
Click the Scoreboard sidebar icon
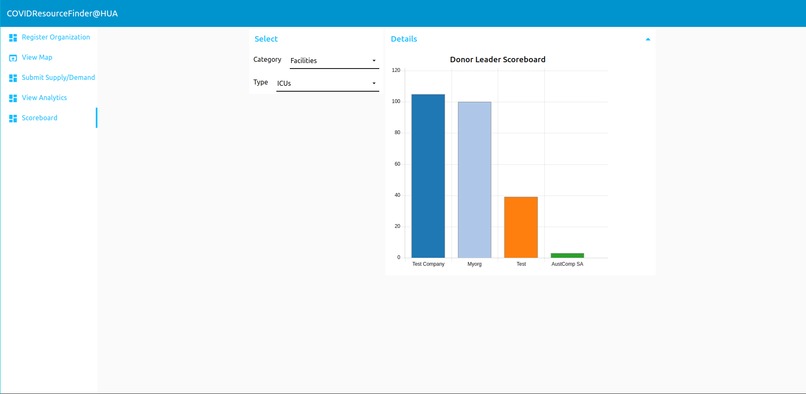[x=13, y=118]
